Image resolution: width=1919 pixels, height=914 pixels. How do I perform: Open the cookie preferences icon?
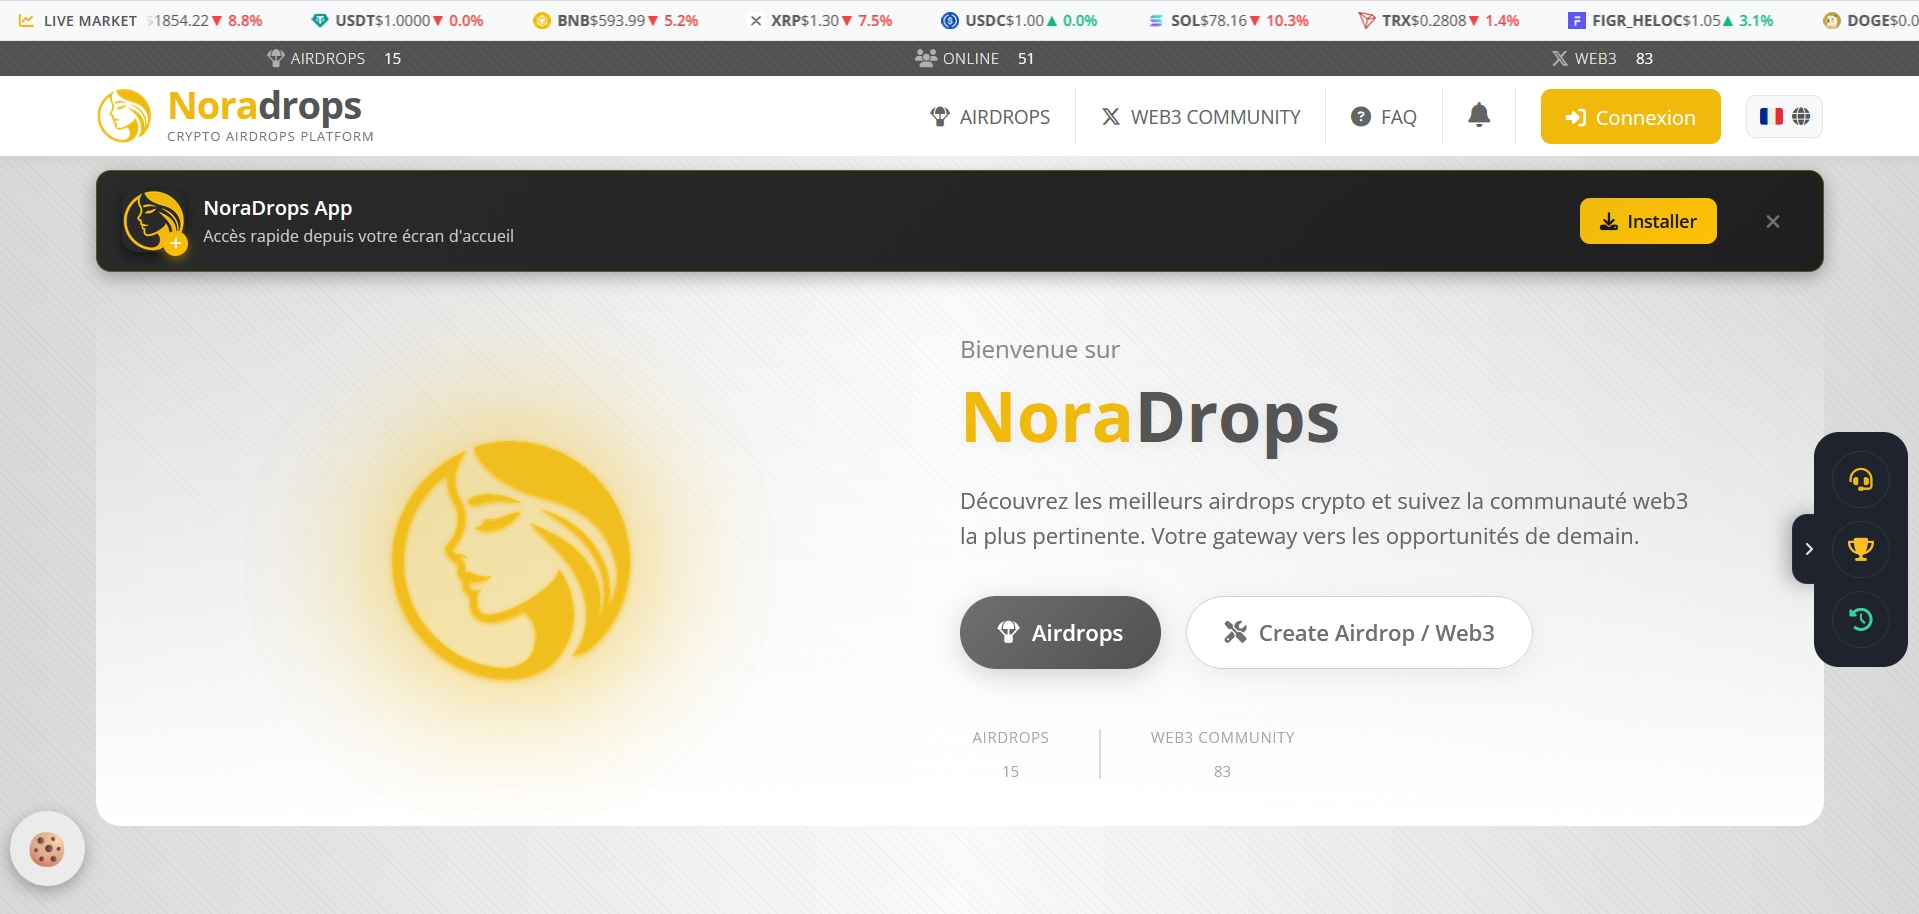pos(47,849)
